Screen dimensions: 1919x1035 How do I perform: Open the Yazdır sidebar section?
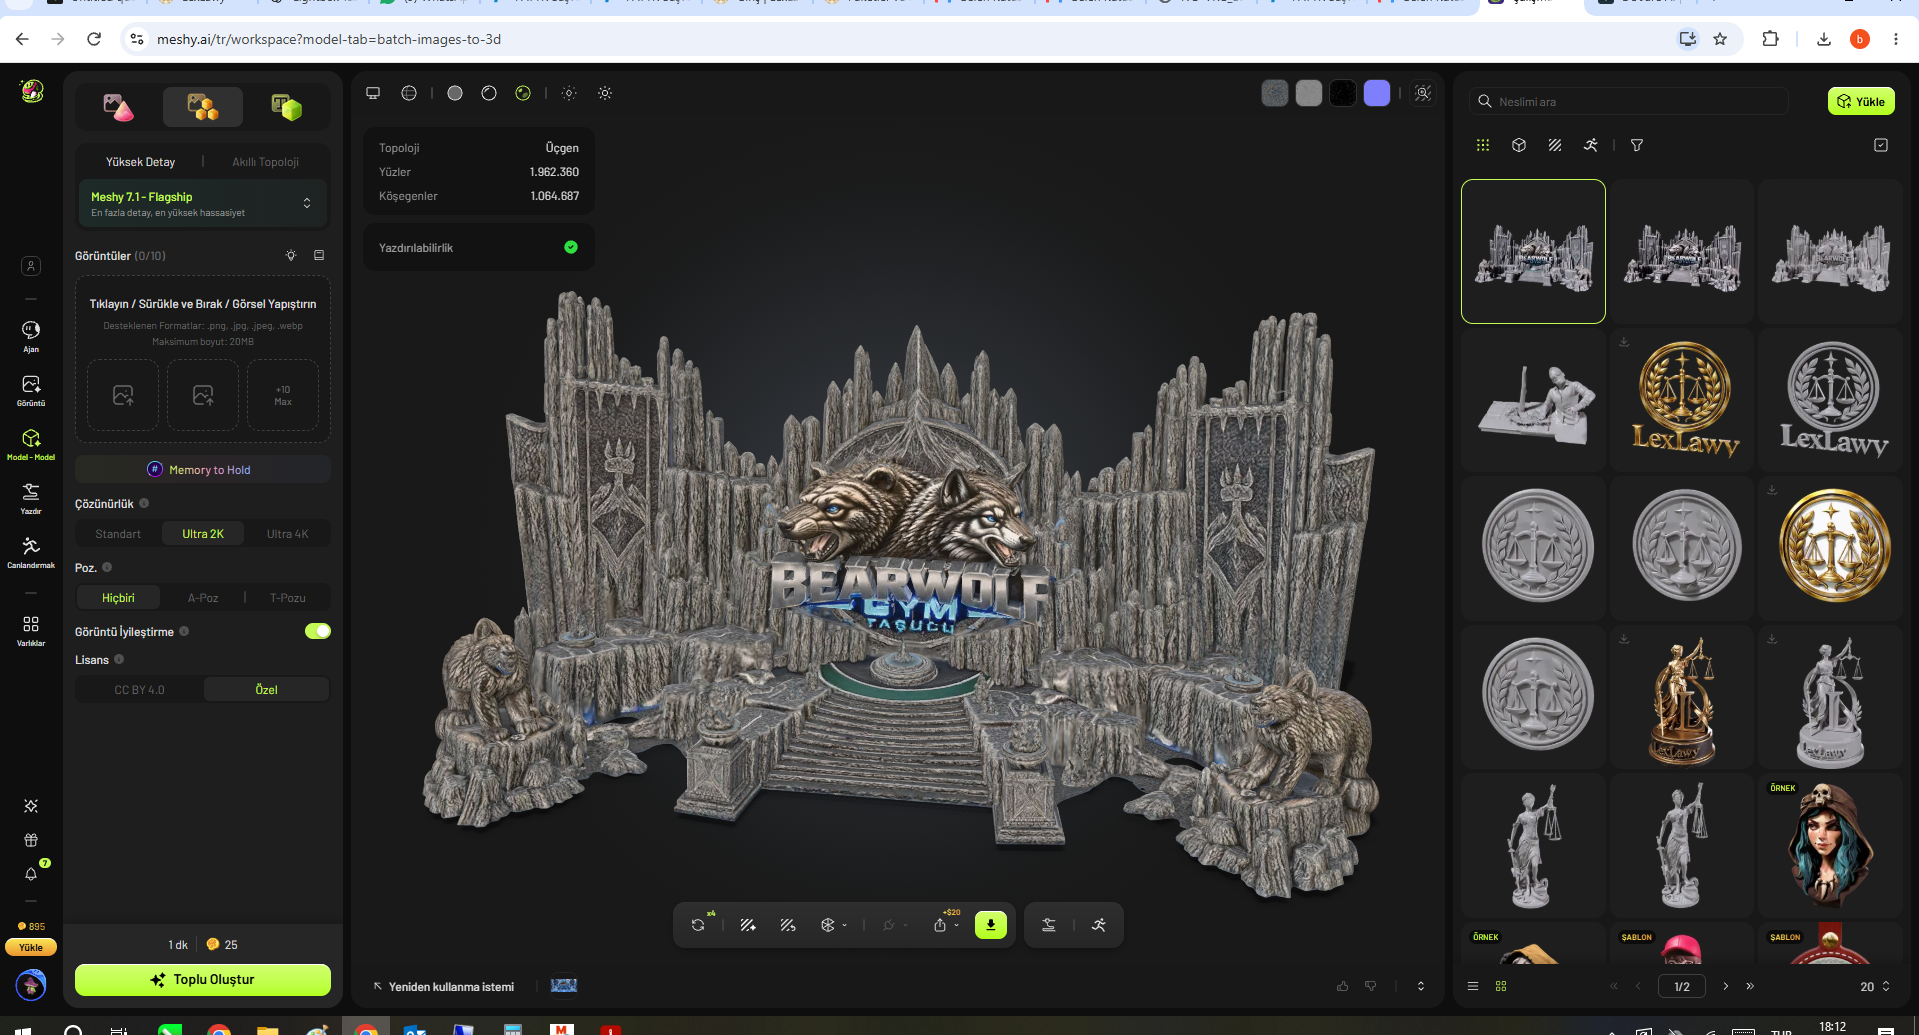click(31, 498)
